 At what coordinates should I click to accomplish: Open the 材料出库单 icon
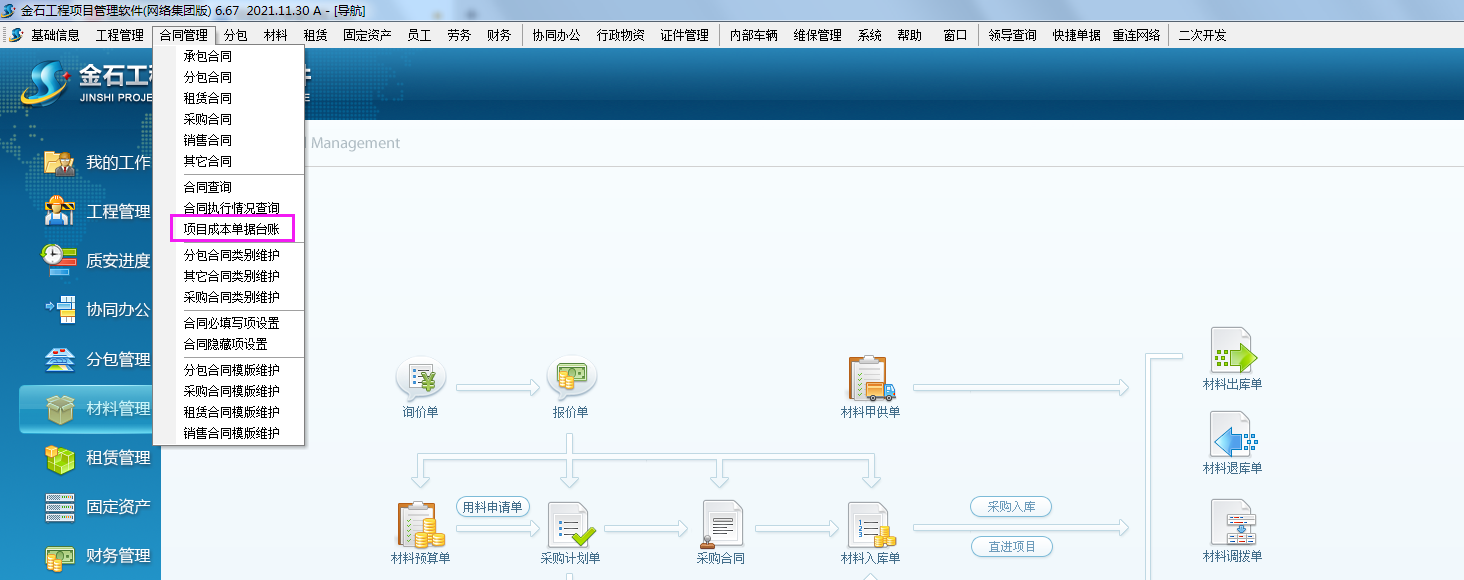tap(1232, 353)
